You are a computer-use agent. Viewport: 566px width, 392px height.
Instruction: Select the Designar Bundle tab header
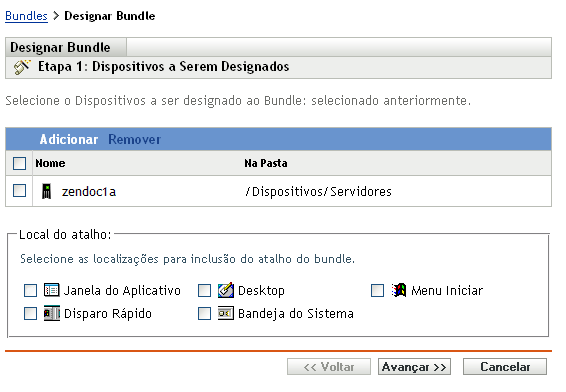tap(66, 47)
